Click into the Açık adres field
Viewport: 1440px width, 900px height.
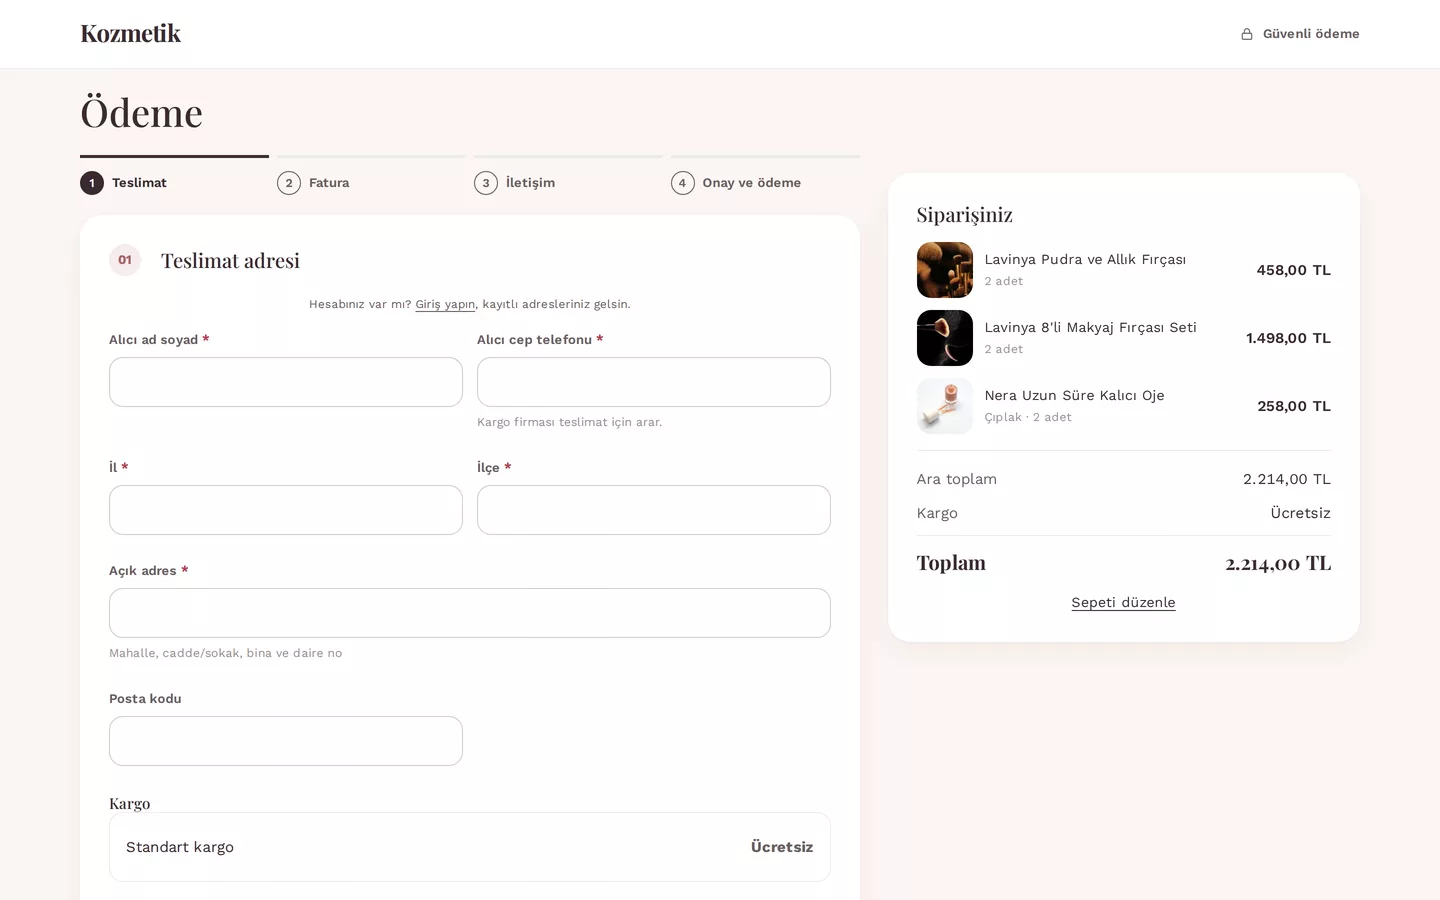(x=470, y=613)
